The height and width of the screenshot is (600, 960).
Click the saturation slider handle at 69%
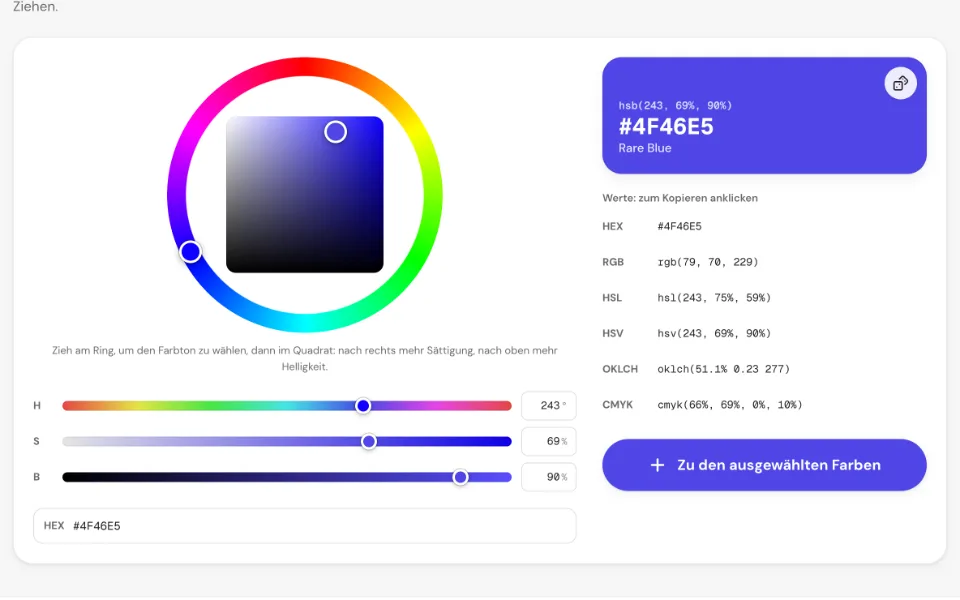[369, 441]
